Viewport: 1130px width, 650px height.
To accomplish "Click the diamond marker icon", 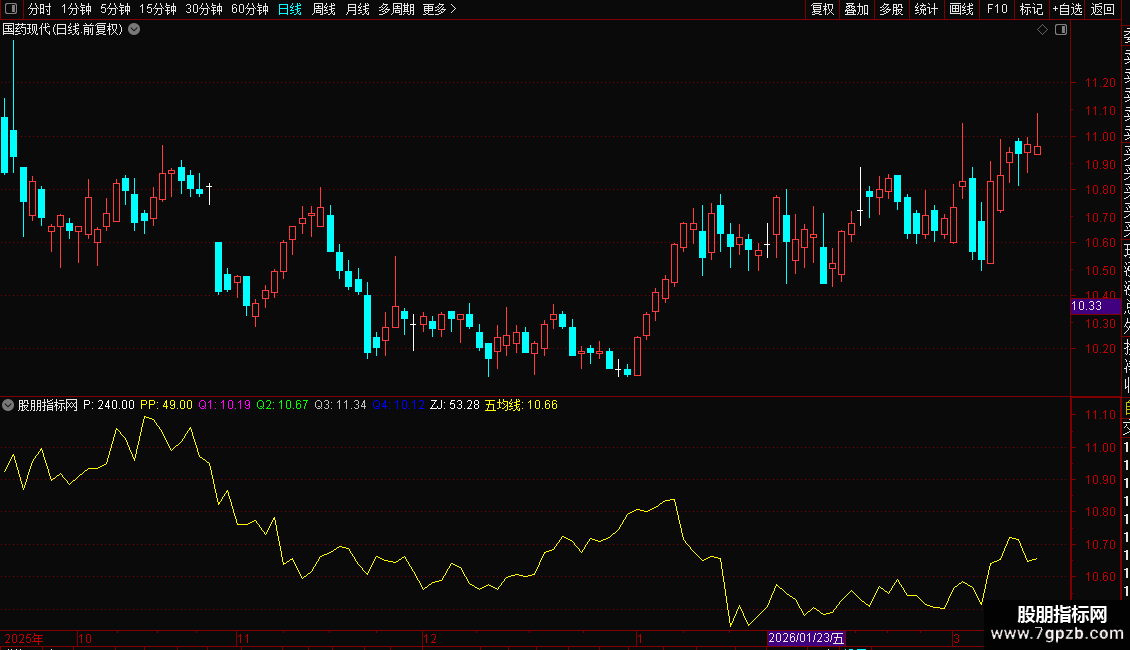I will 1042,30.
